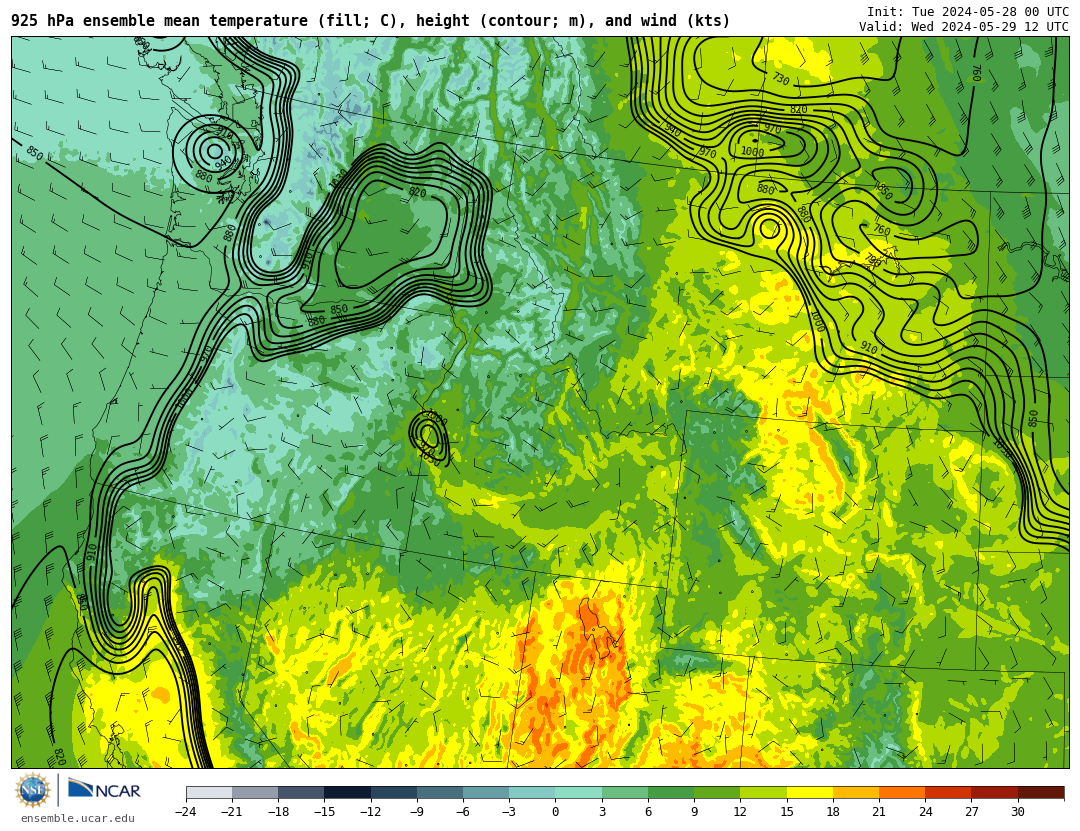Select the Valid: Wed 2024-05-29 12 UTC text
Image resolution: width=1080 pixels, height=831 pixels.
tap(964, 27)
